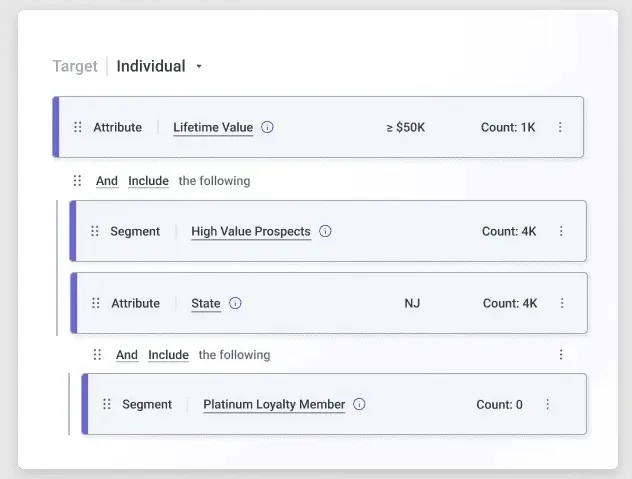632x479 pixels.
Task: Open nested group three-dot menu
Action: click(x=561, y=355)
